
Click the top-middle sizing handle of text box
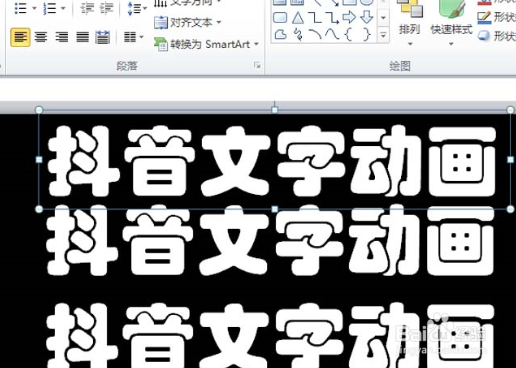275,110
